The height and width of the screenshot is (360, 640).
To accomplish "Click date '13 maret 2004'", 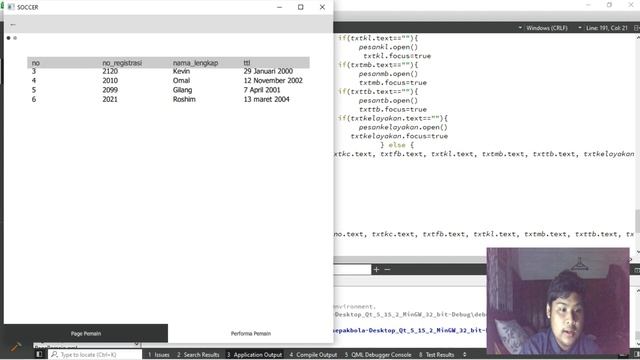I will pyautogui.click(x=266, y=99).
